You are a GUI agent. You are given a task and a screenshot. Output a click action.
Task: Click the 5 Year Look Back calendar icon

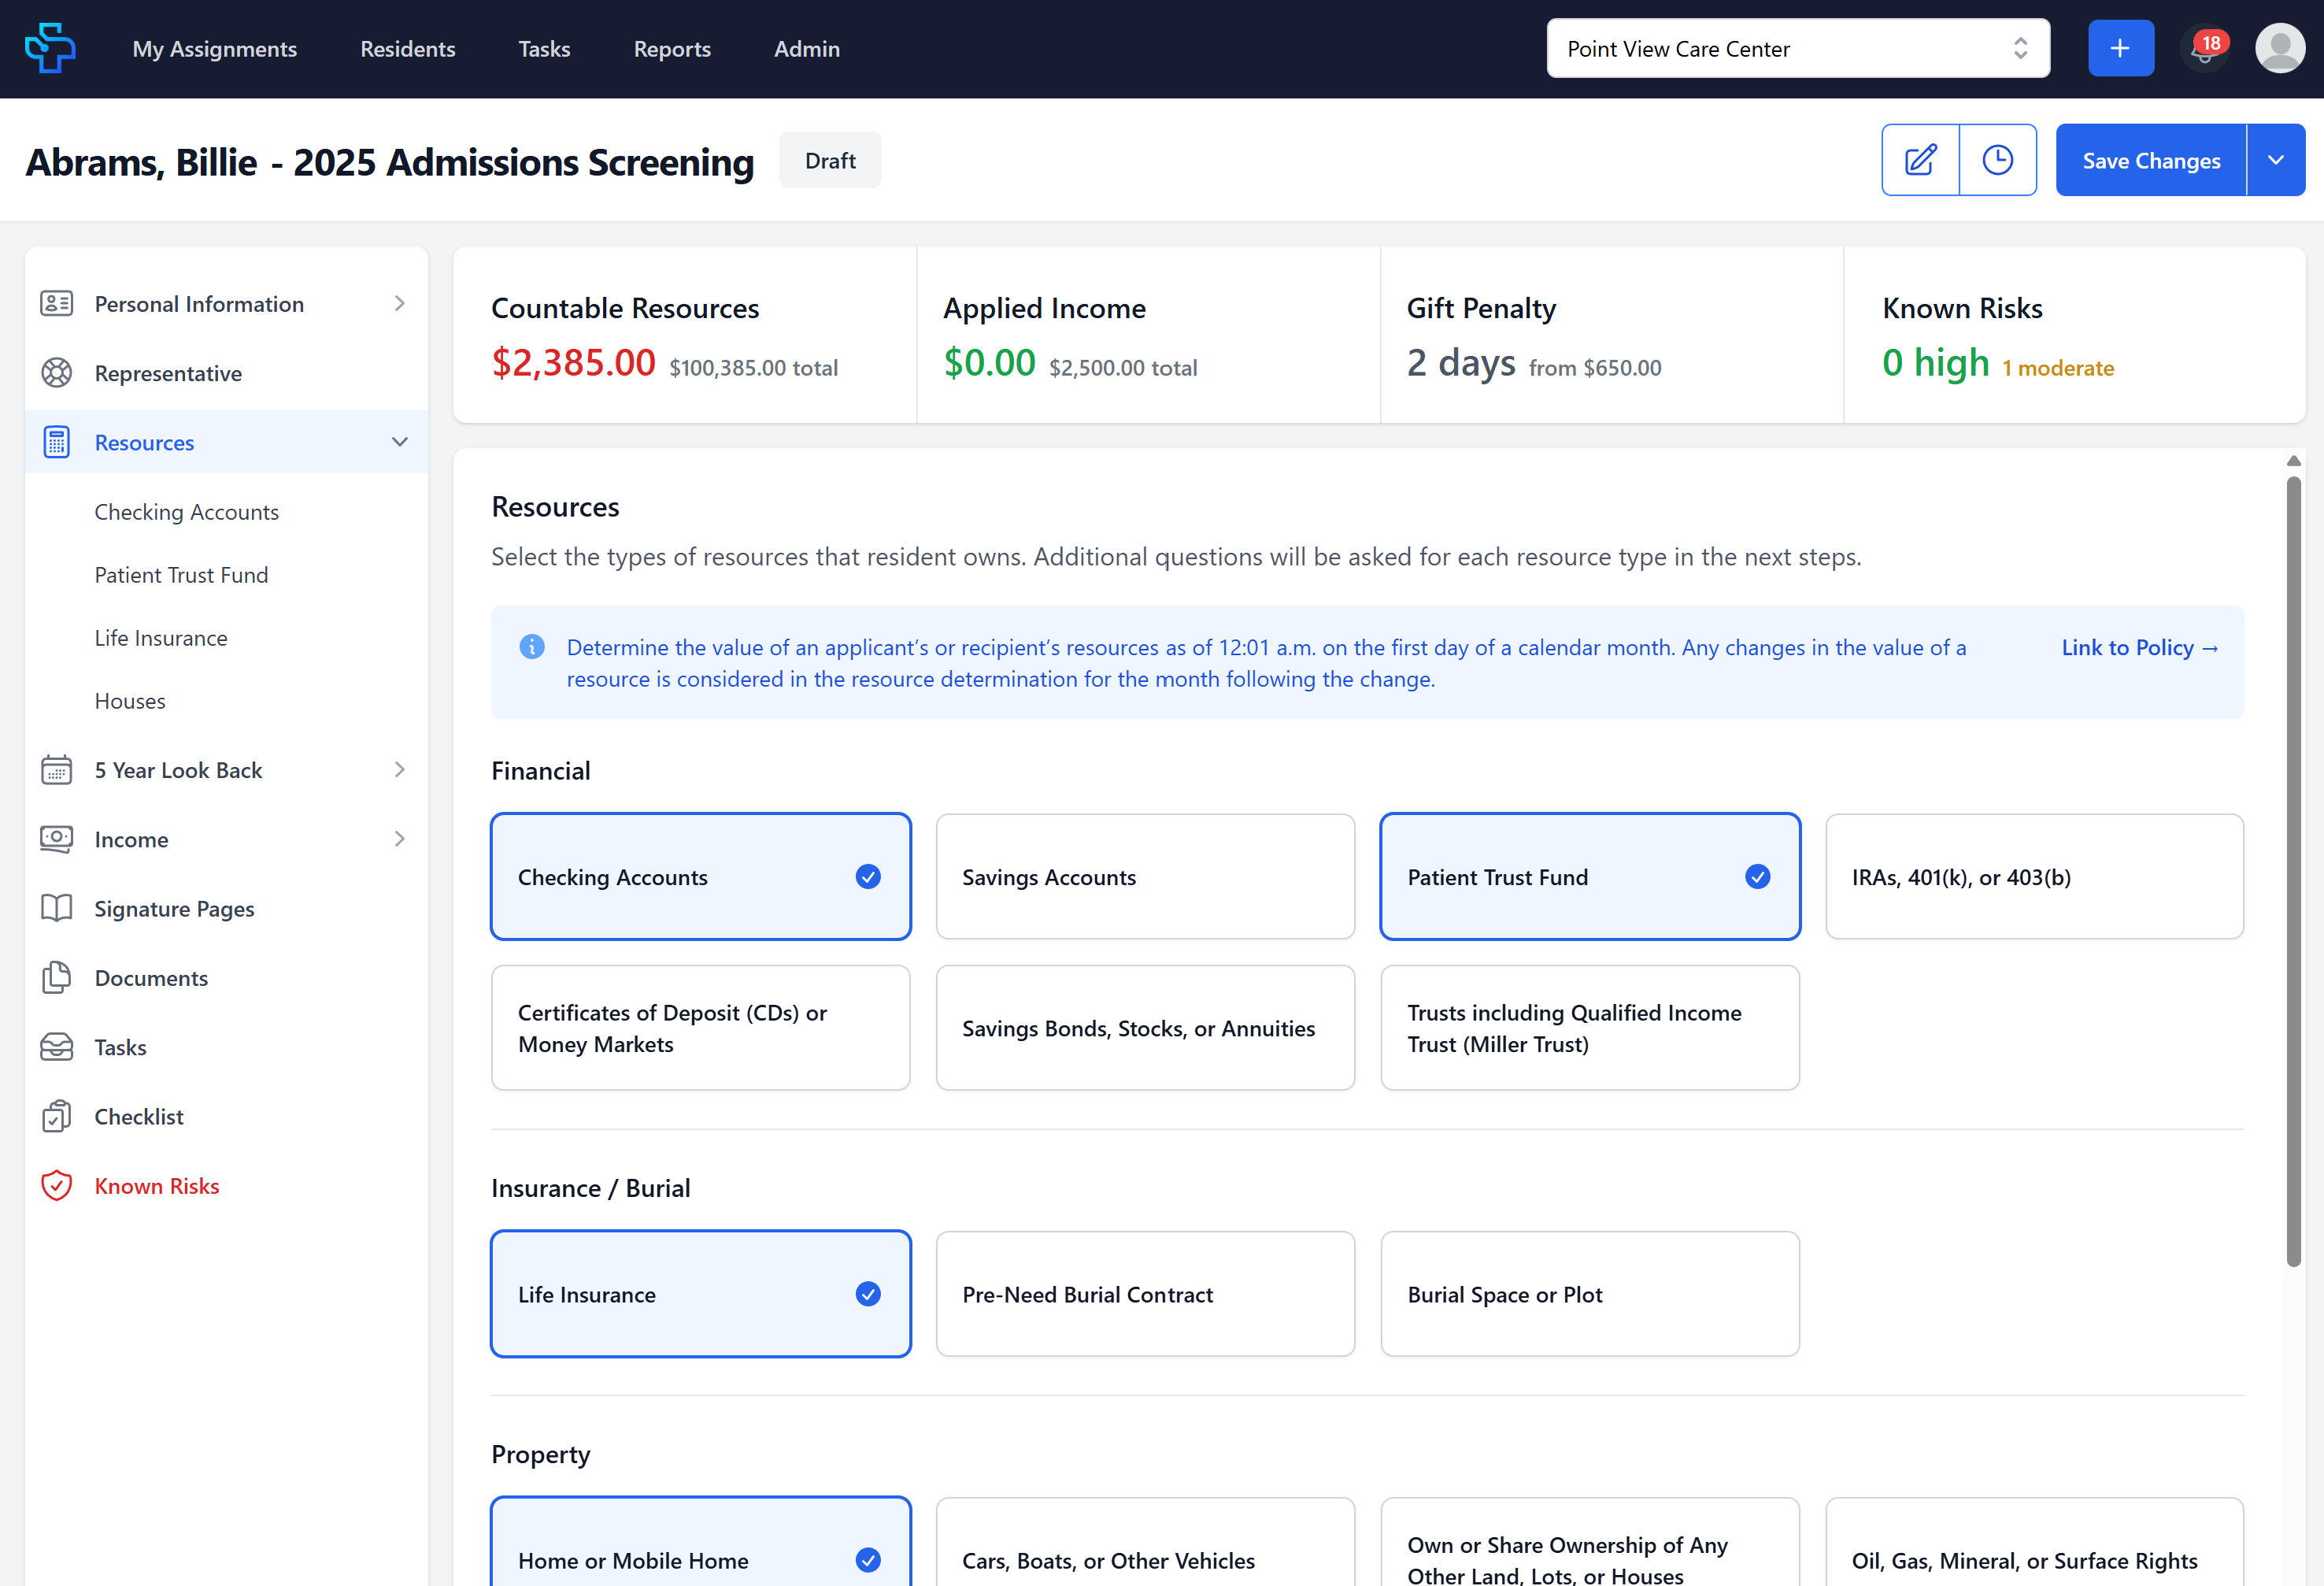click(x=57, y=769)
